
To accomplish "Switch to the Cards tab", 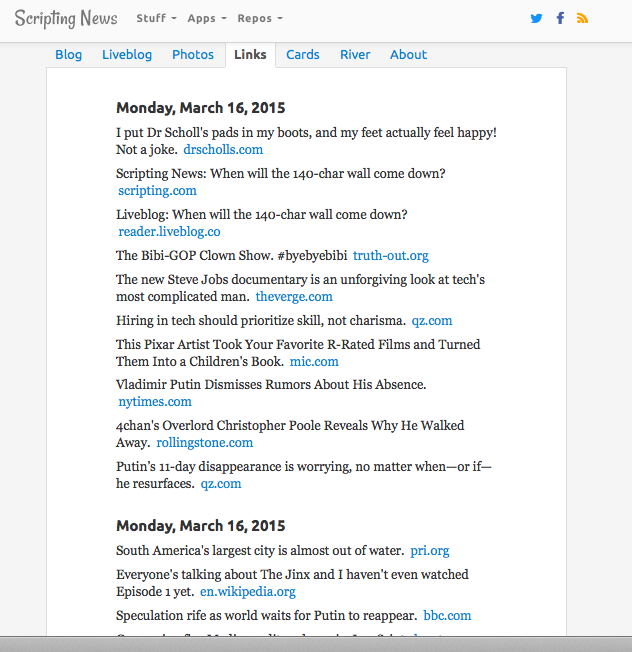I will (x=303, y=54).
